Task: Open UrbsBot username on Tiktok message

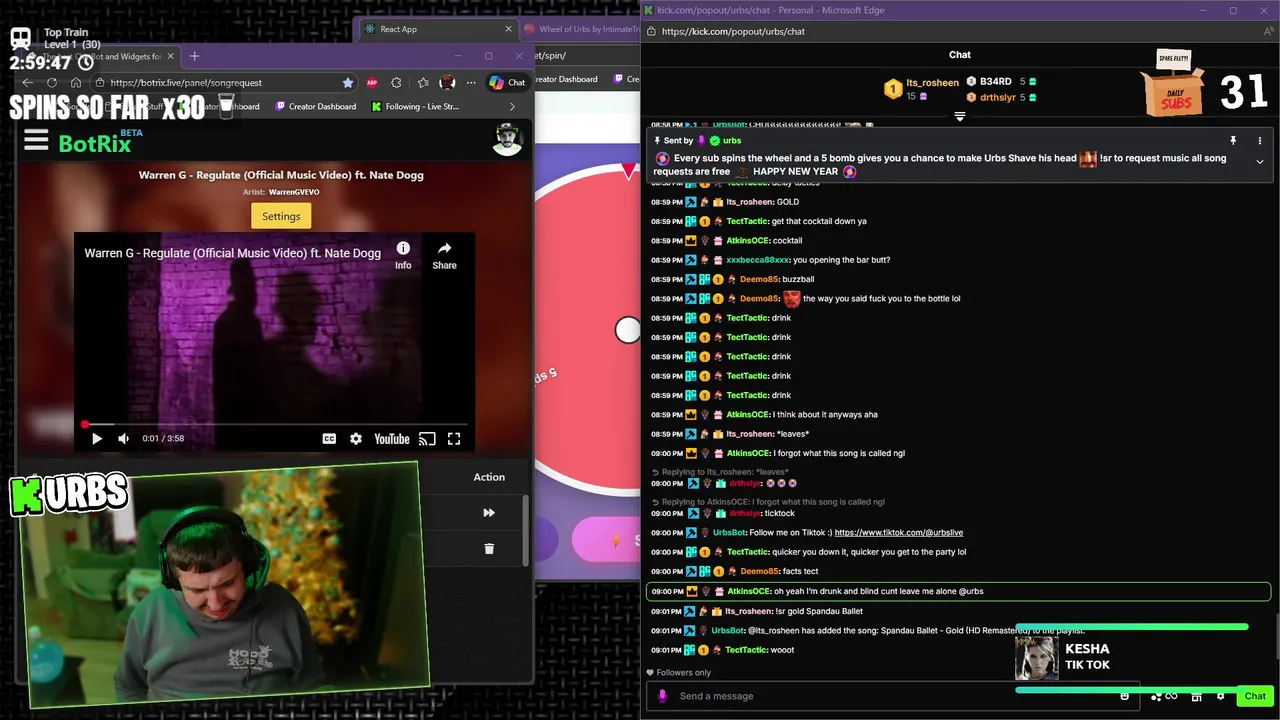Action: pos(728,533)
